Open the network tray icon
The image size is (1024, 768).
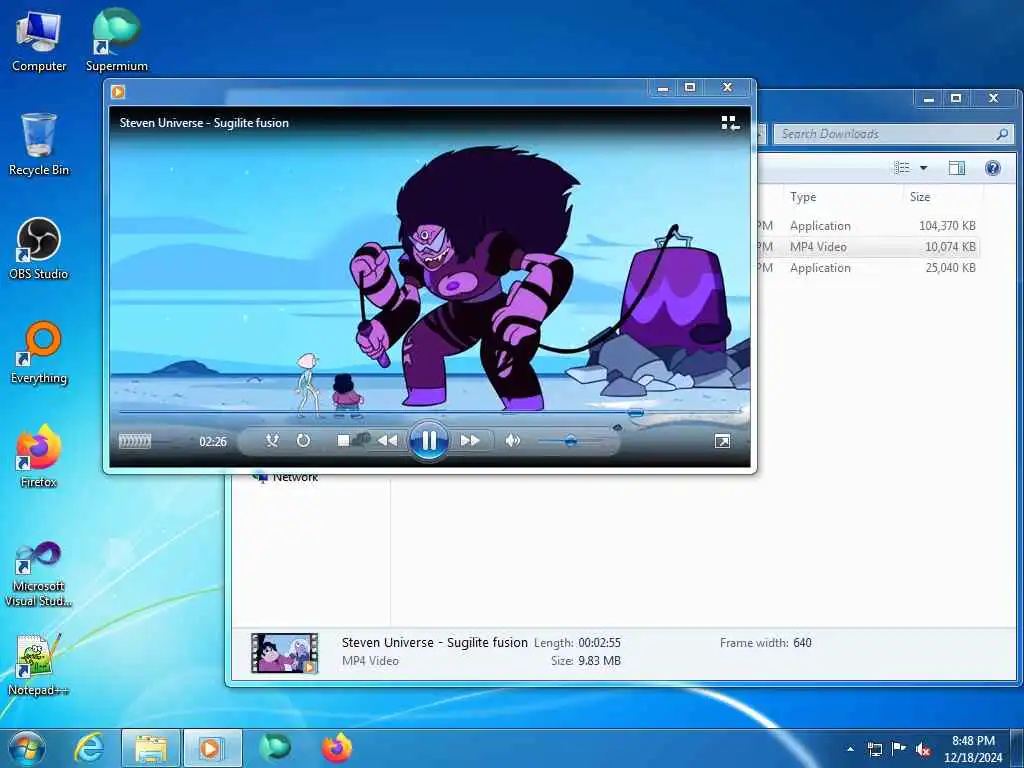874,749
